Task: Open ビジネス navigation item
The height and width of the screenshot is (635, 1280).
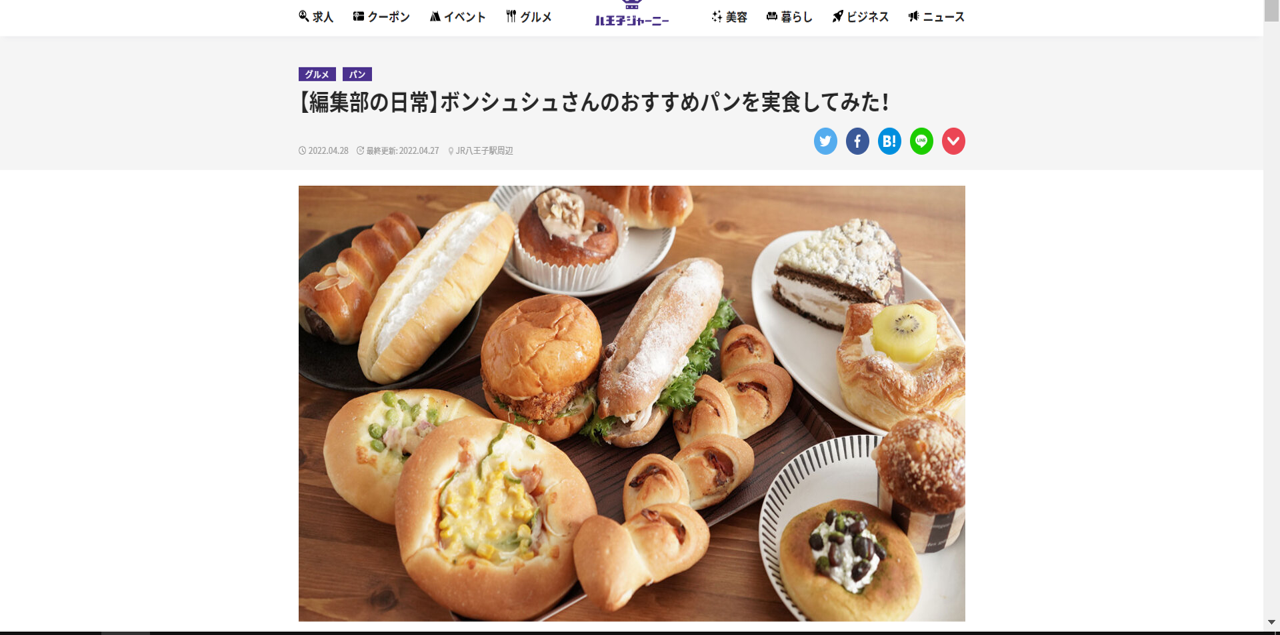Action: 860,17
